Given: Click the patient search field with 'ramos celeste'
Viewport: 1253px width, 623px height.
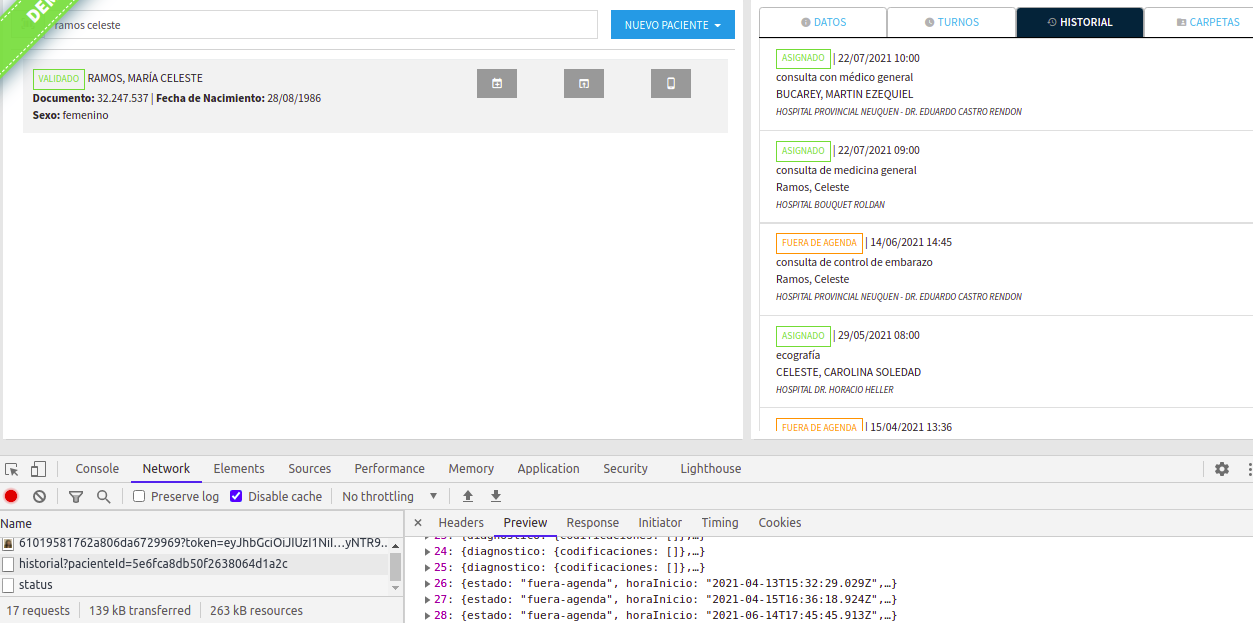Looking at the screenshot, I should (x=311, y=25).
